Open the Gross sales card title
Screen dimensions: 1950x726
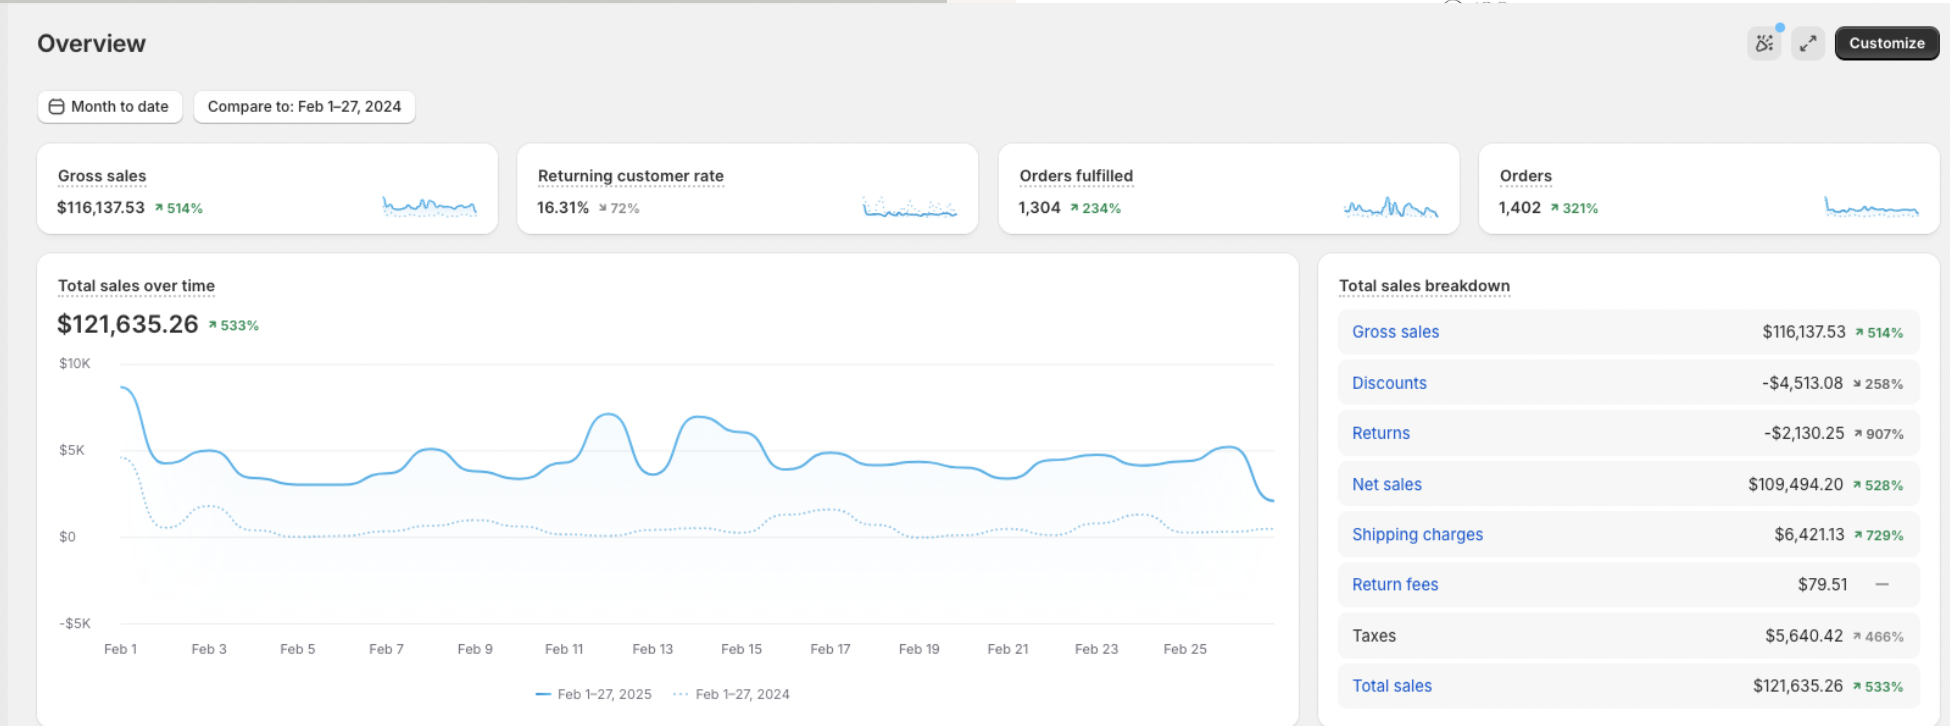tap(102, 176)
